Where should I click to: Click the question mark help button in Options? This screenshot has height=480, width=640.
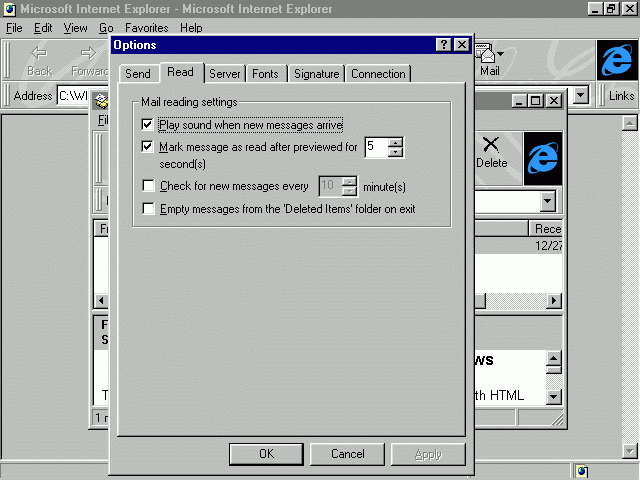pyautogui.click(x=443, y=44)
